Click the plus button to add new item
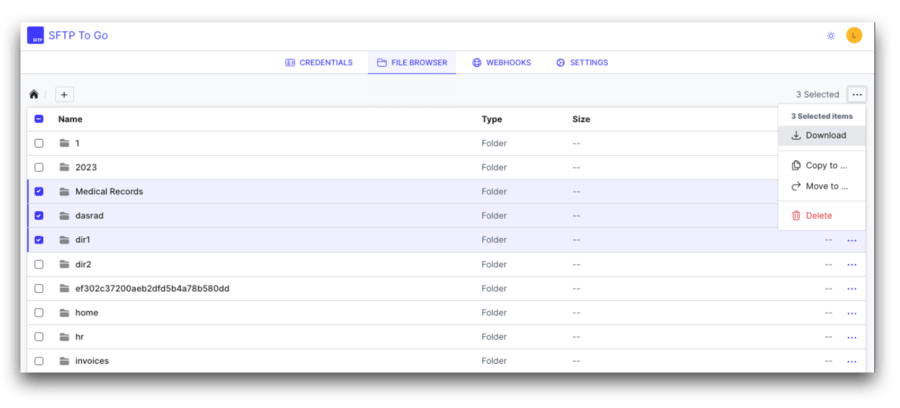900x408 pixels. click(x=64, y=95)
